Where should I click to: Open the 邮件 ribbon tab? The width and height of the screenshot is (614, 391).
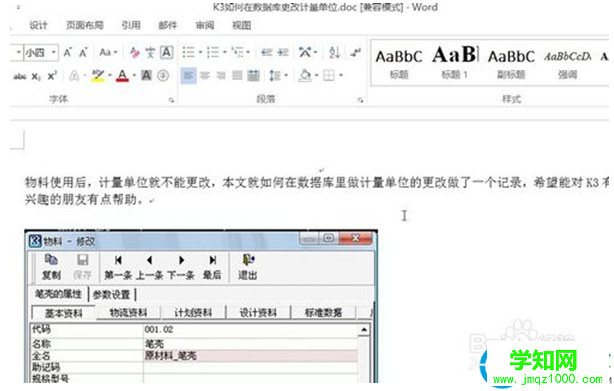pos(168,25)
